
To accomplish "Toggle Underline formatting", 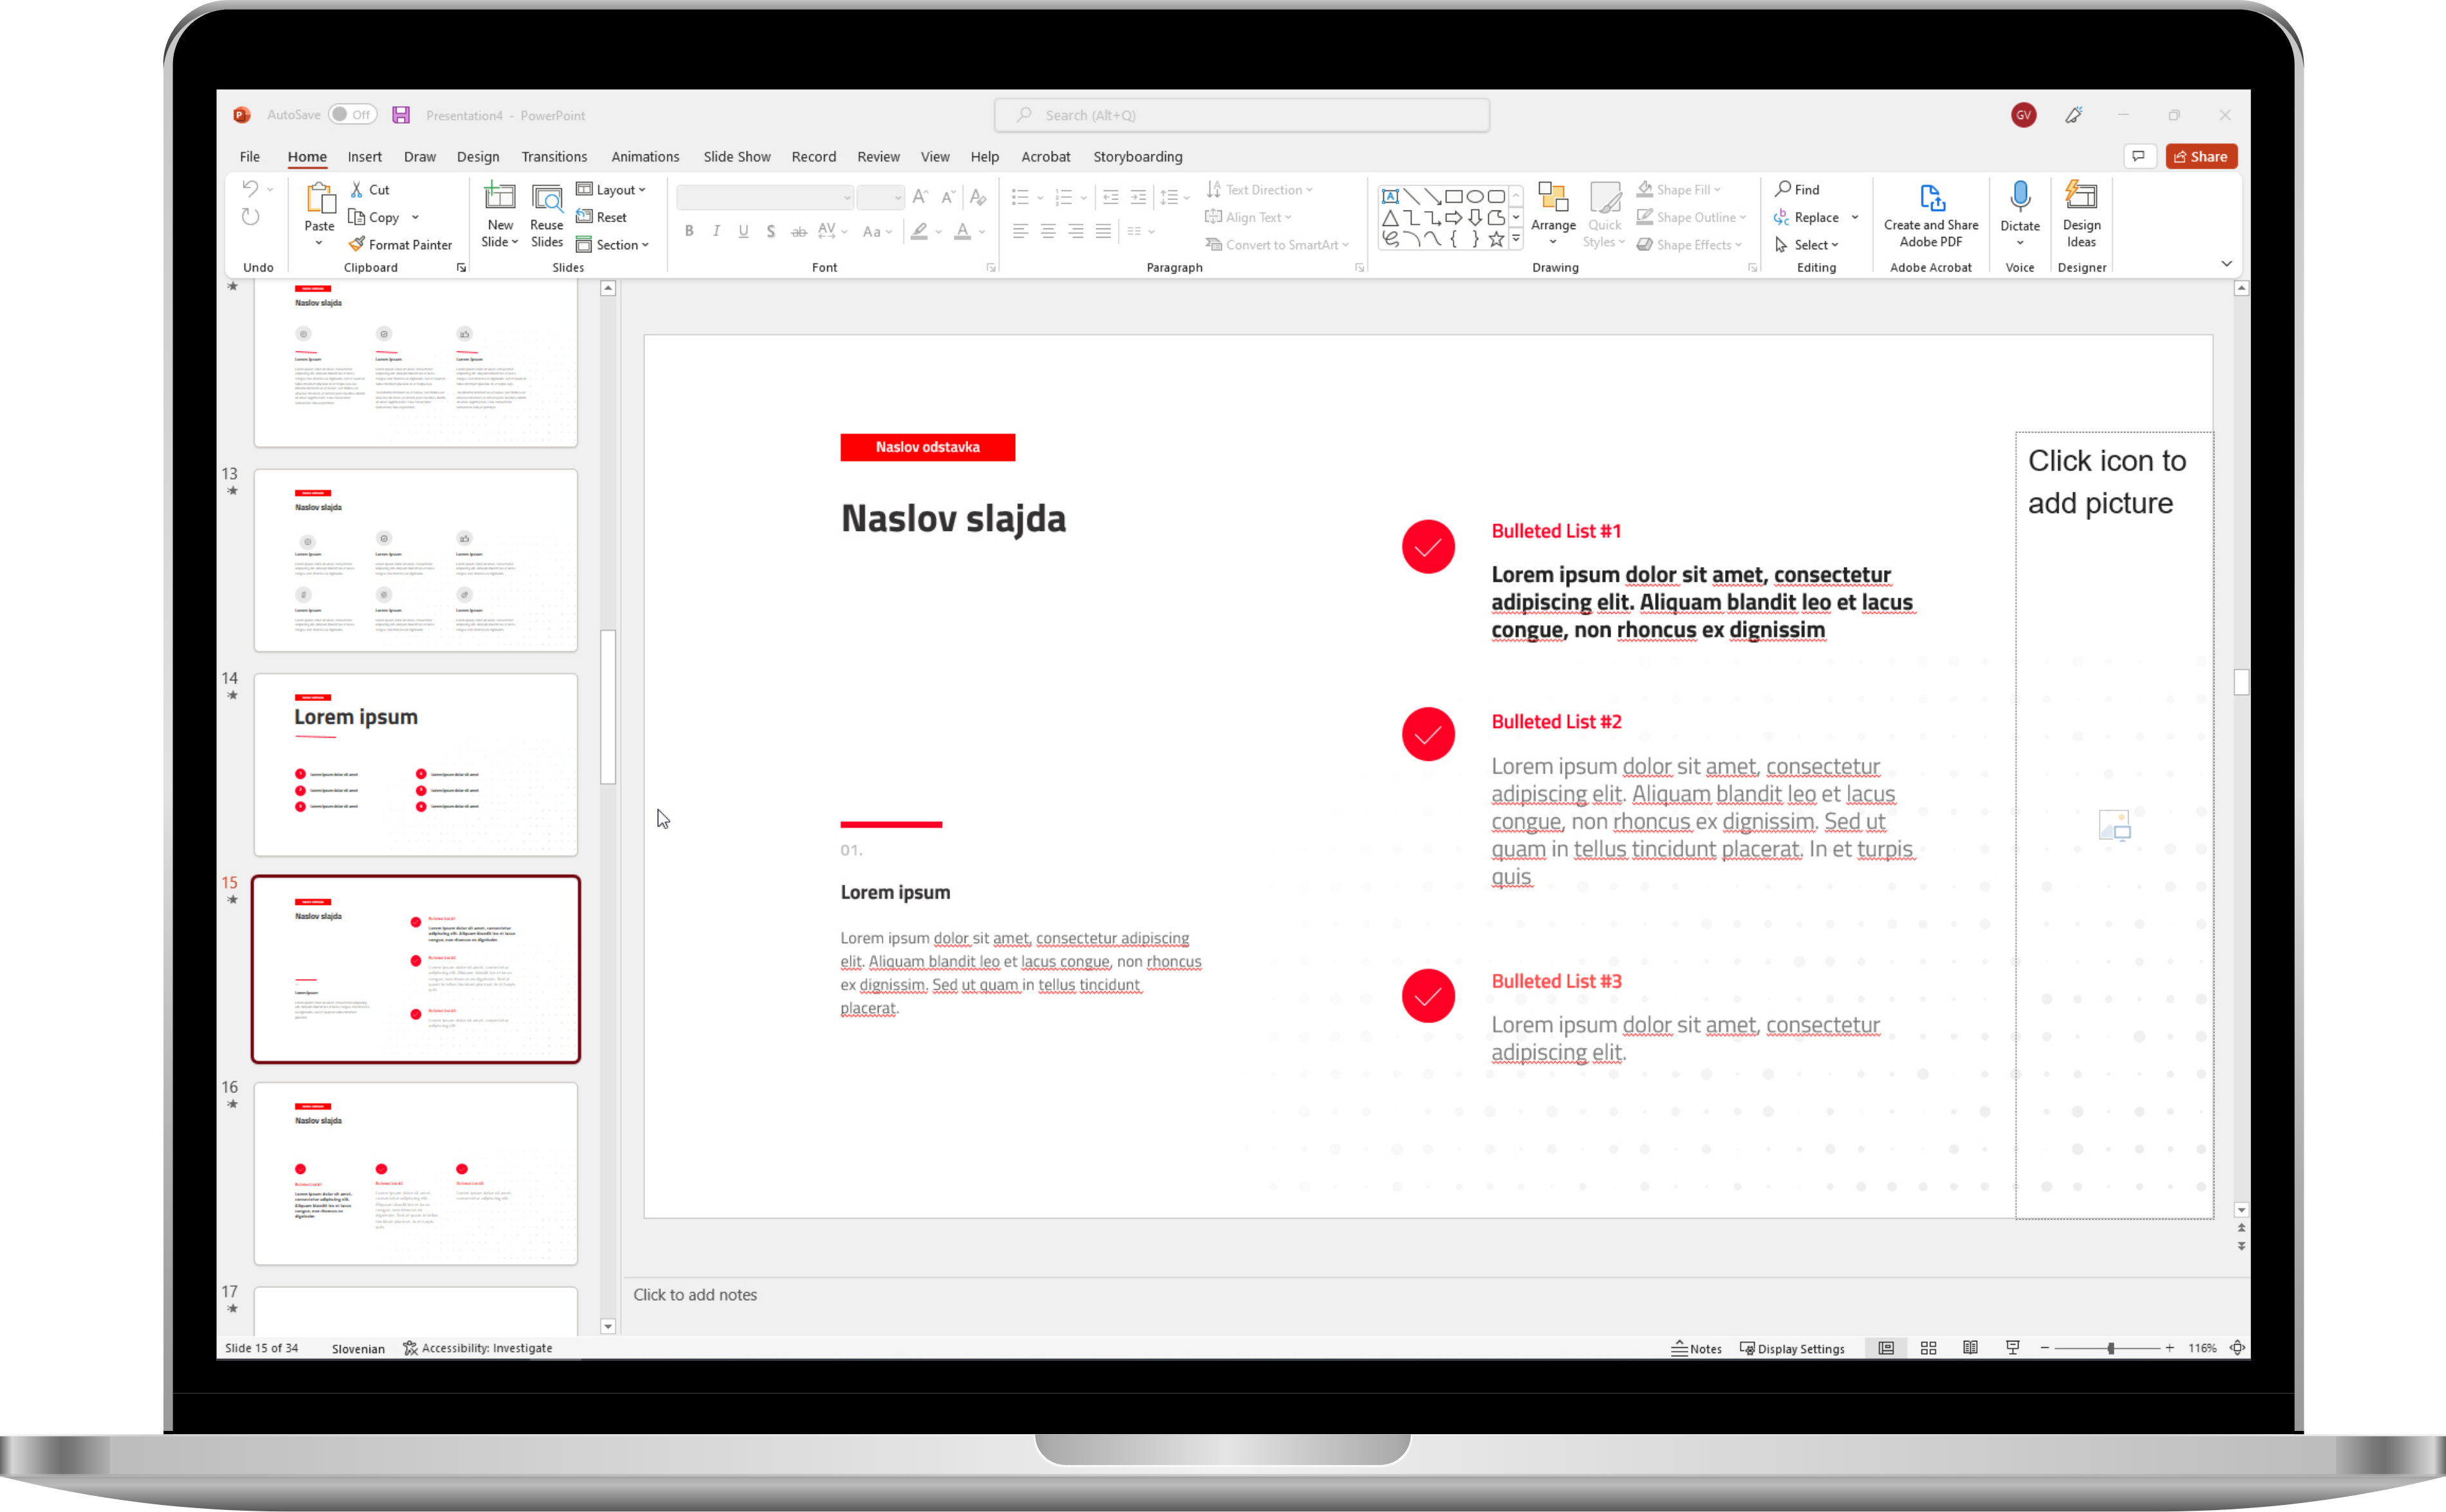I will click(743, 231).
